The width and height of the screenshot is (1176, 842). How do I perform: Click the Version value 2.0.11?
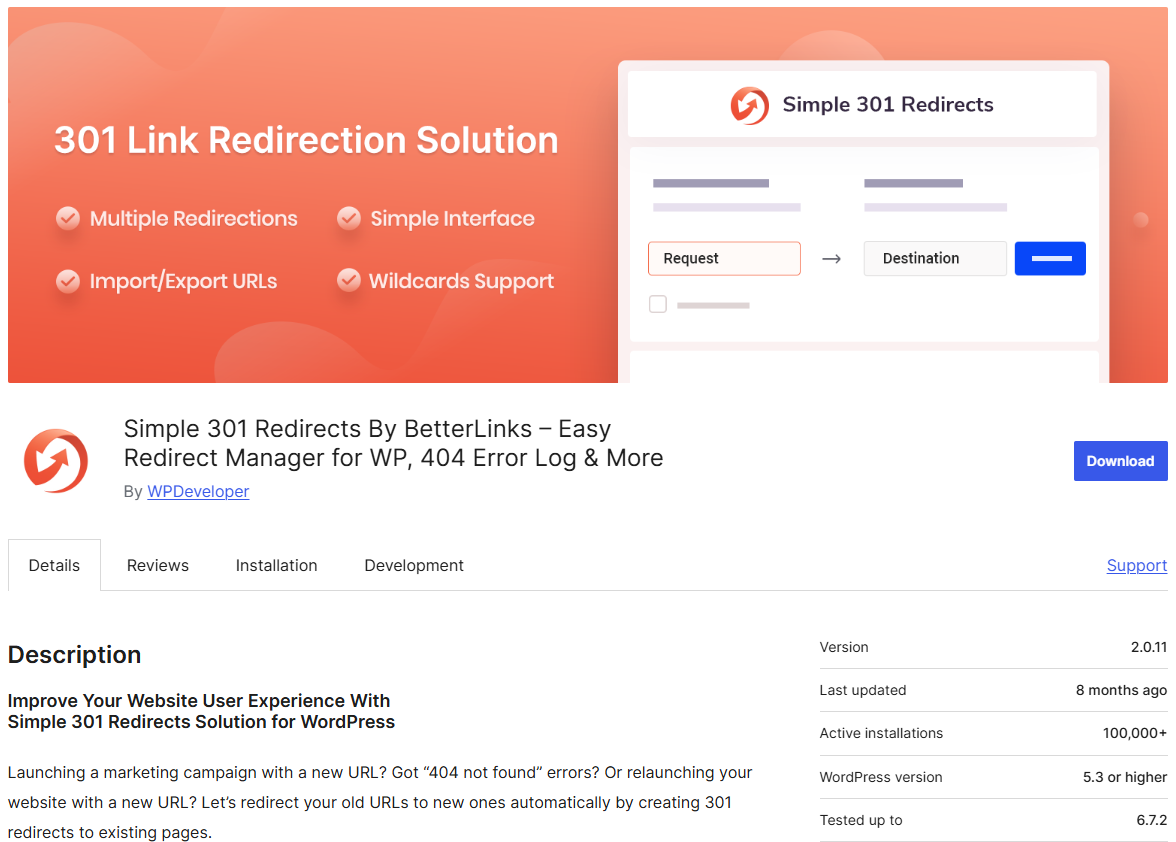tap(1149, 647)
